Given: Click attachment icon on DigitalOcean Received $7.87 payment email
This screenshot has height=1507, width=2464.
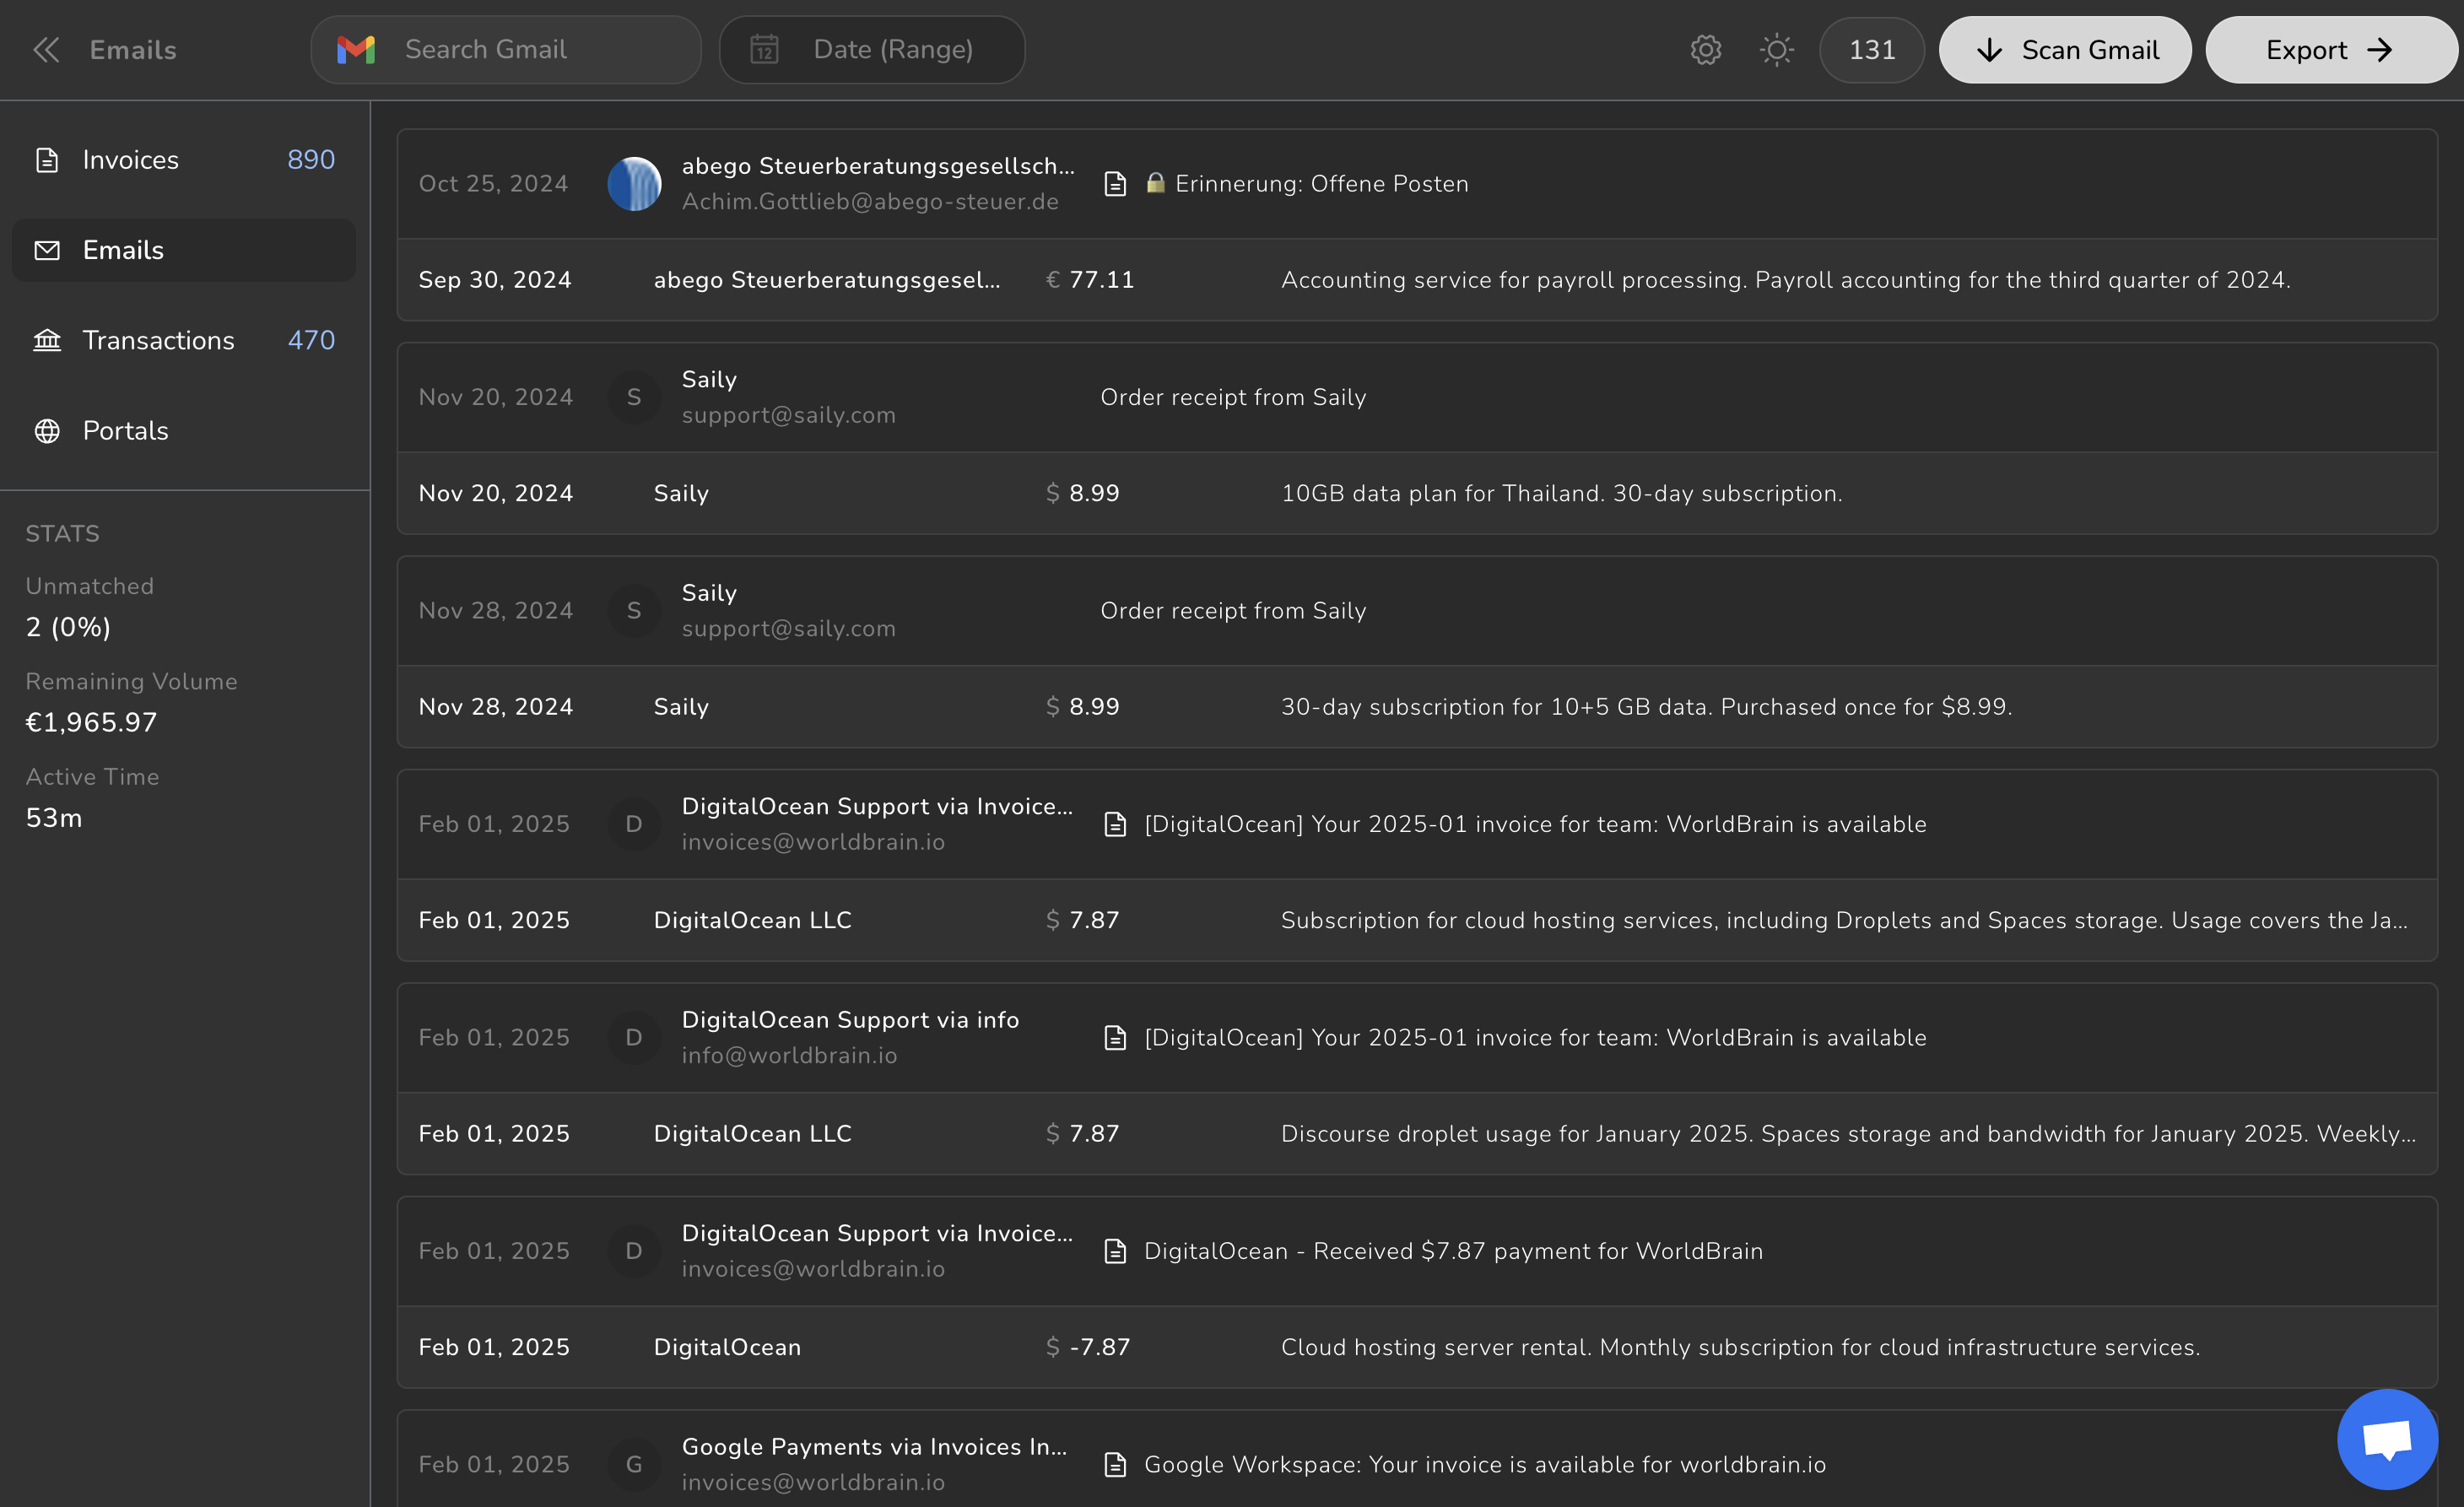Looking at the screenshot, I should click(x=1115, y=1251).
